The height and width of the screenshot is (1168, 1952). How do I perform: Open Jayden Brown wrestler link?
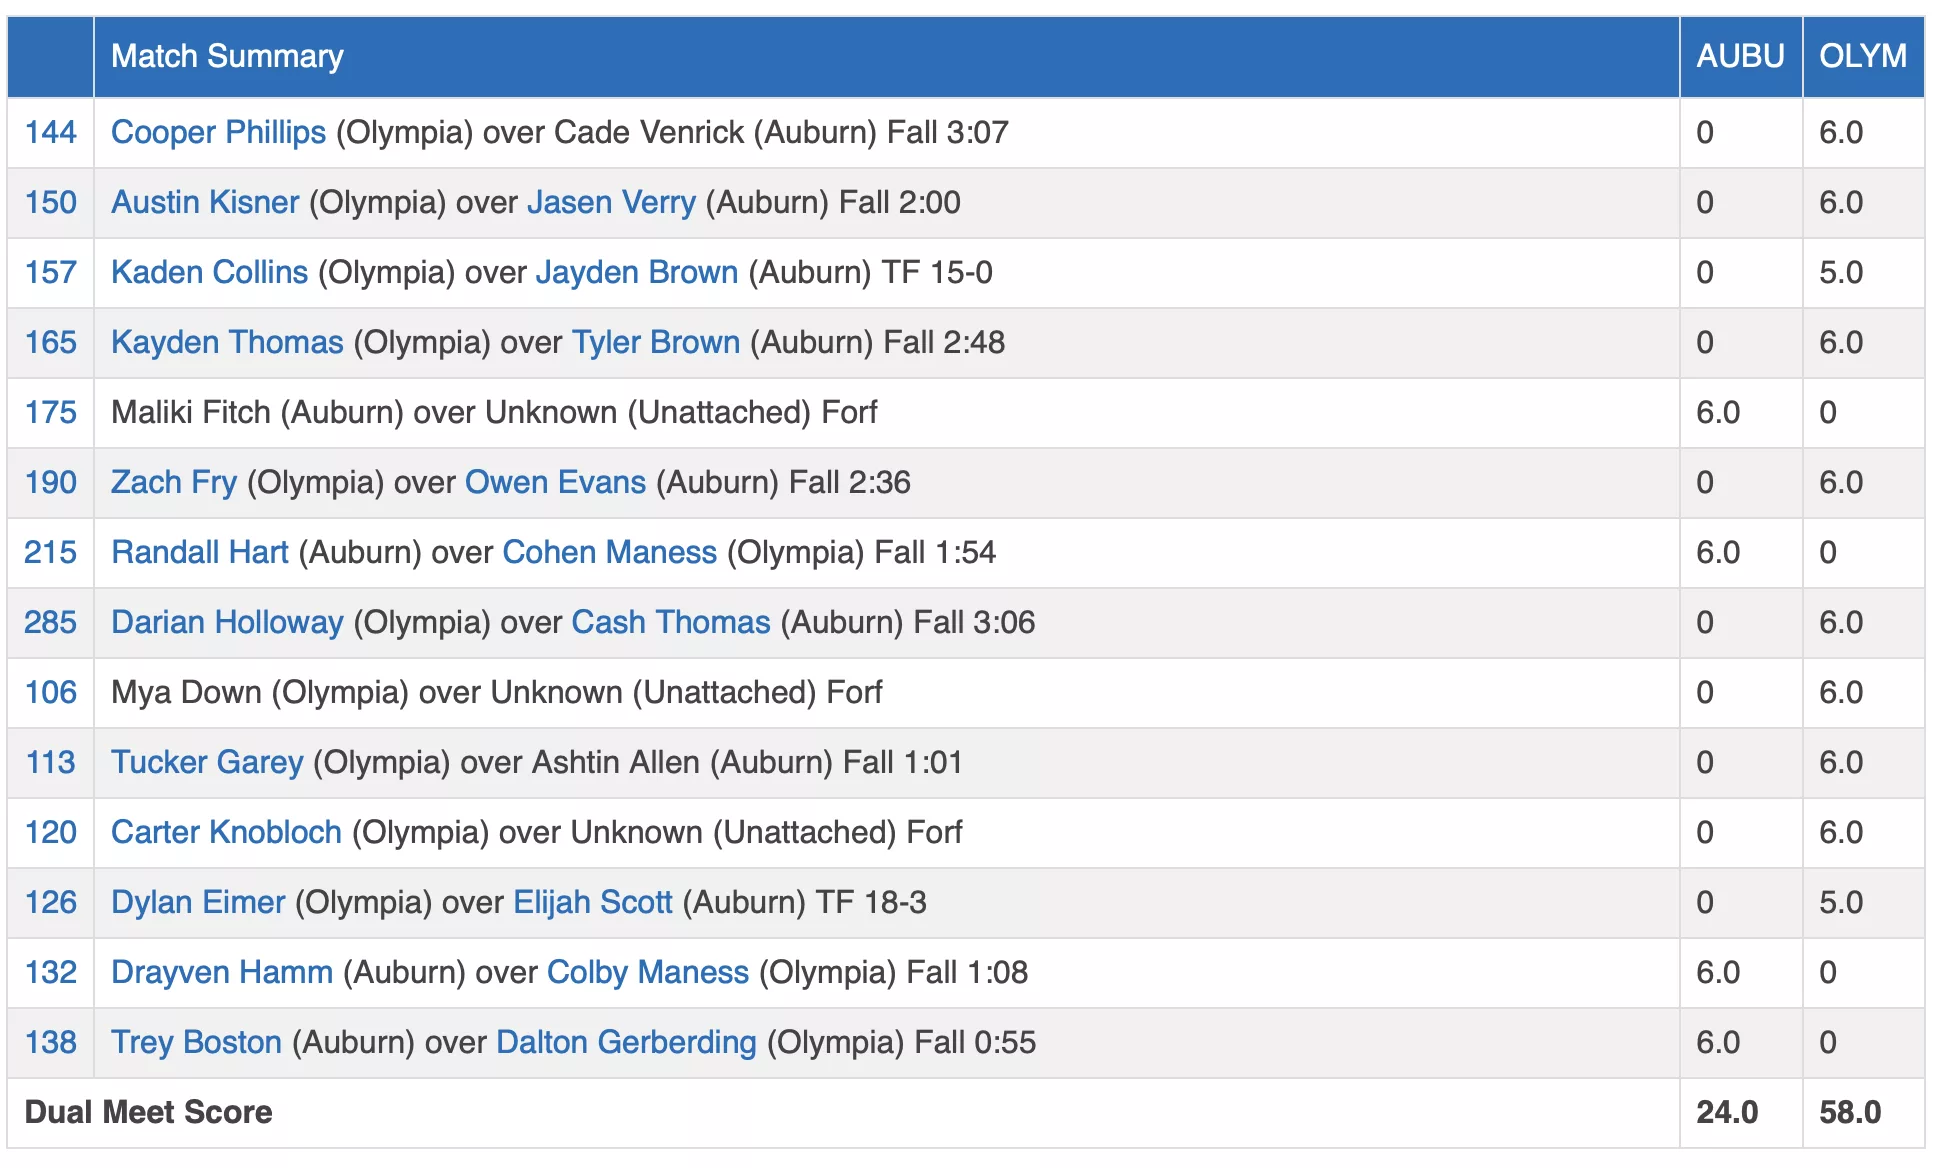point(637,272)
